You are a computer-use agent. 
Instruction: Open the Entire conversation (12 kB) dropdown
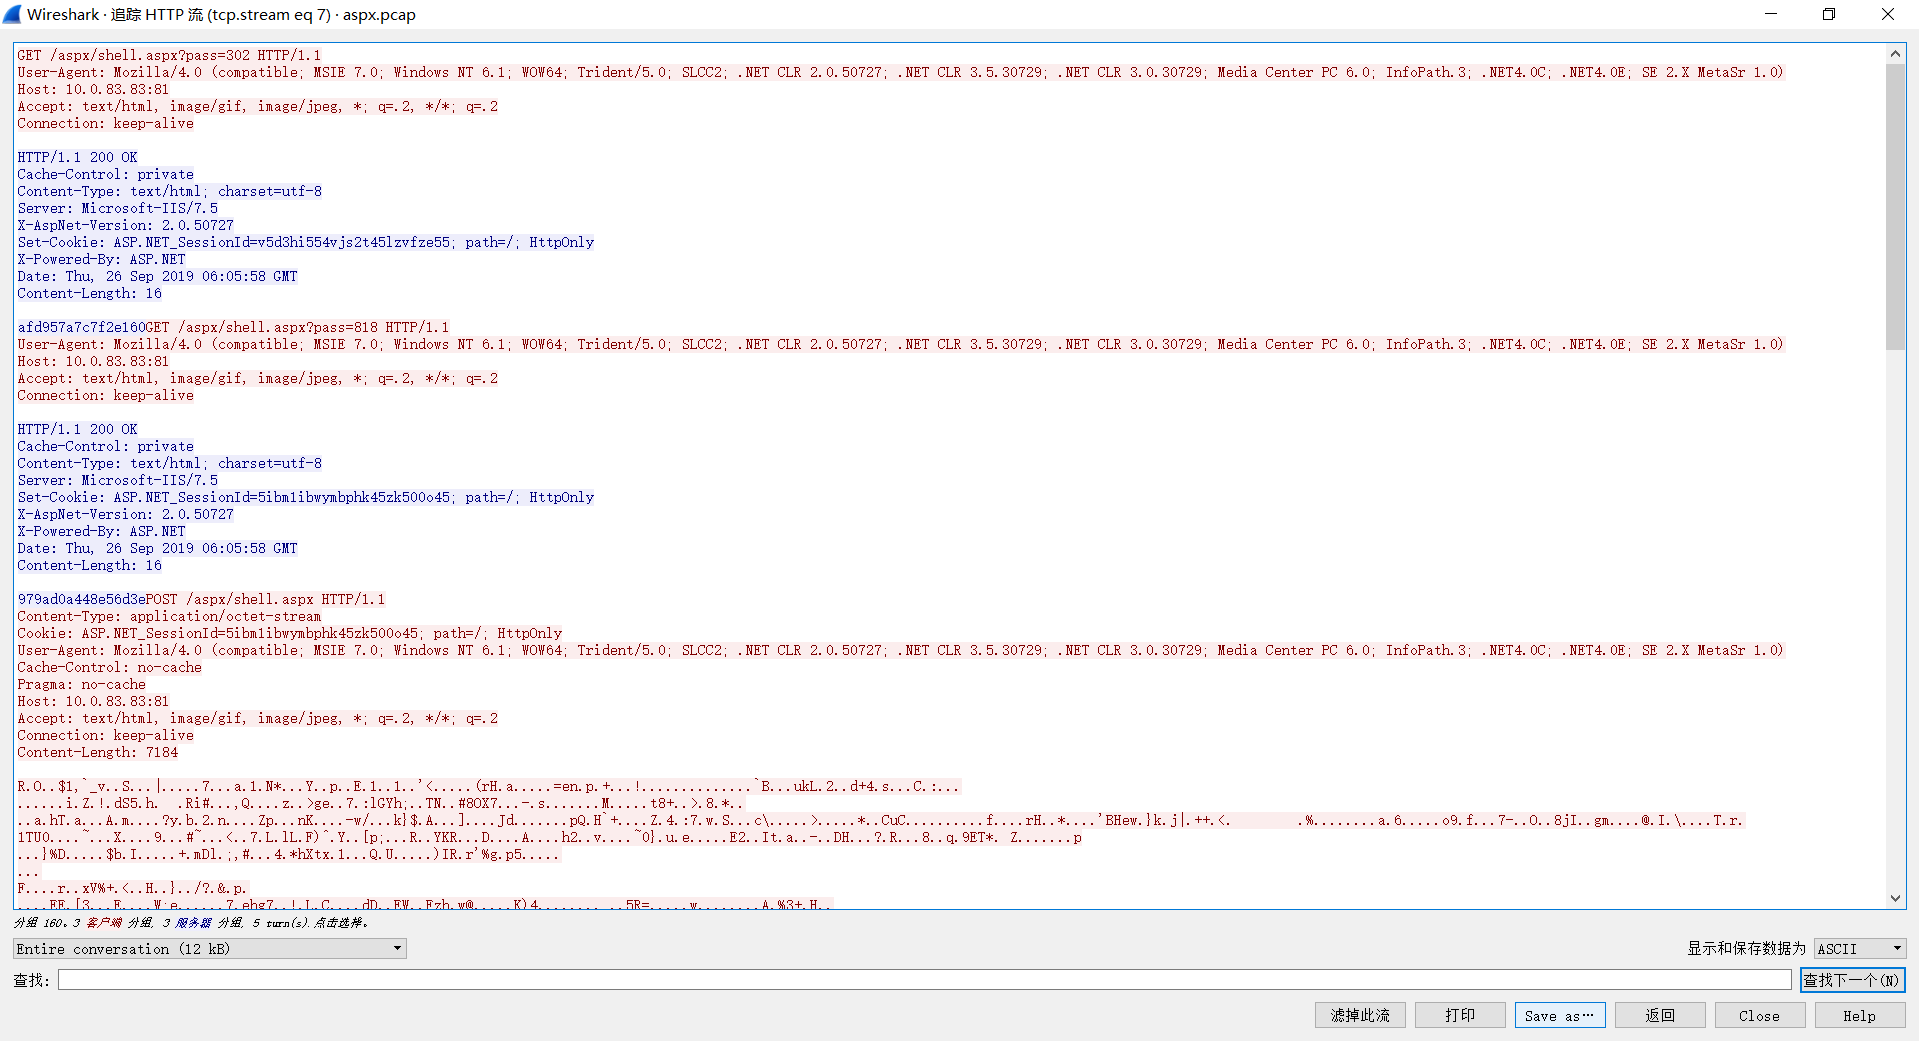[210, 948]
